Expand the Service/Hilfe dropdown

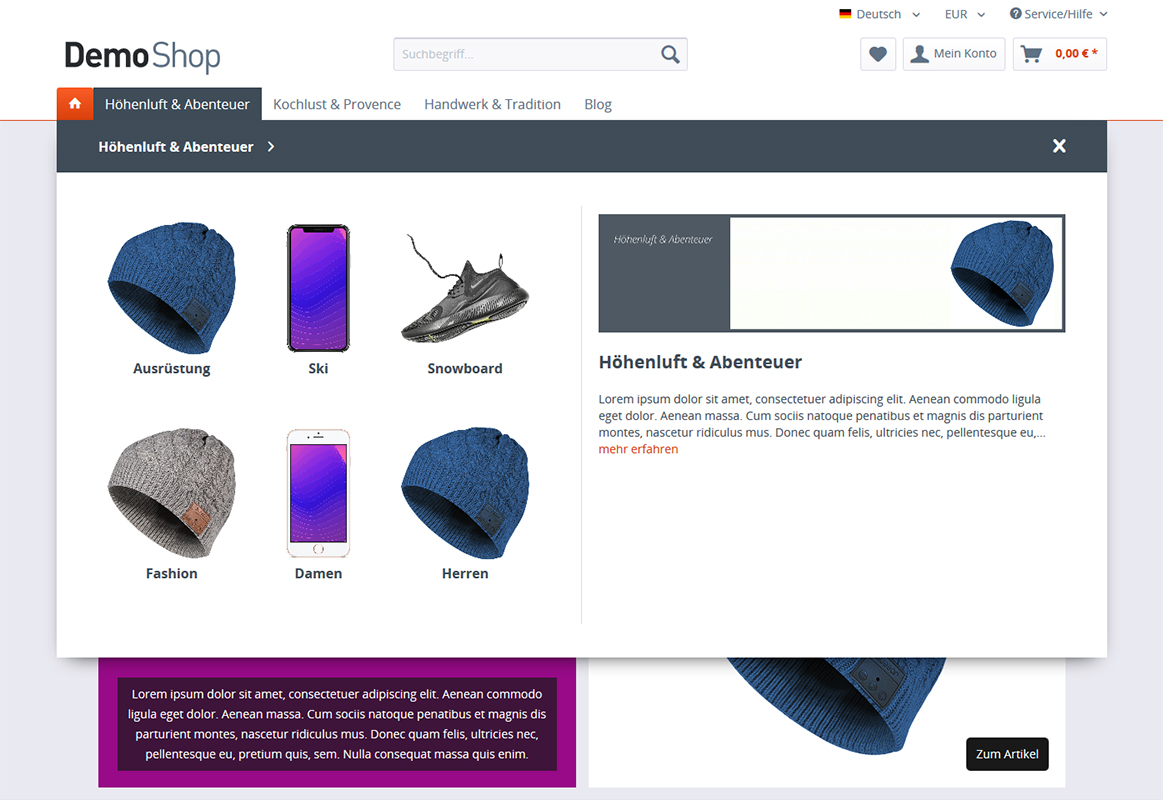[x=1058, y=14]
